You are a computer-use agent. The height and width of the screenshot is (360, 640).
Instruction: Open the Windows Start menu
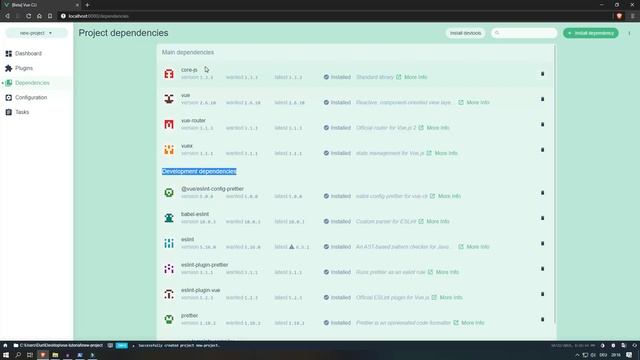pos(6,355)
